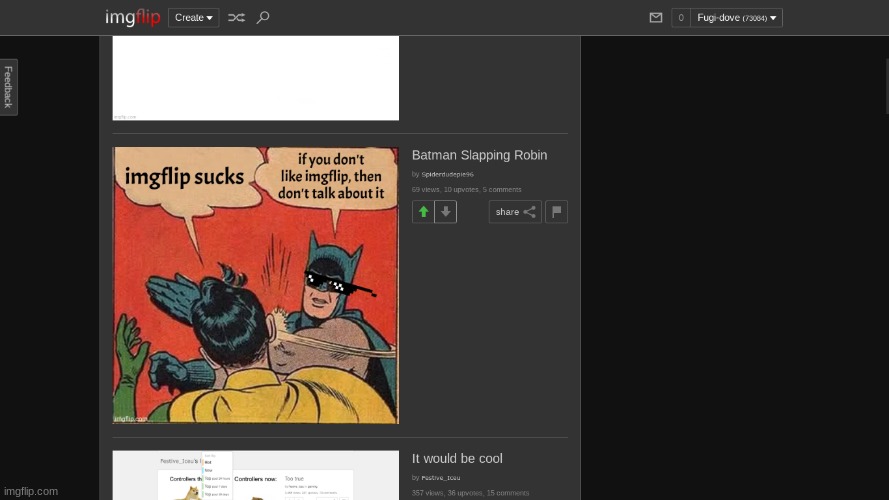
Task: Click the '69 views, 10 upvotes, 5 comments' text
Action: click(x=467, y=189)
